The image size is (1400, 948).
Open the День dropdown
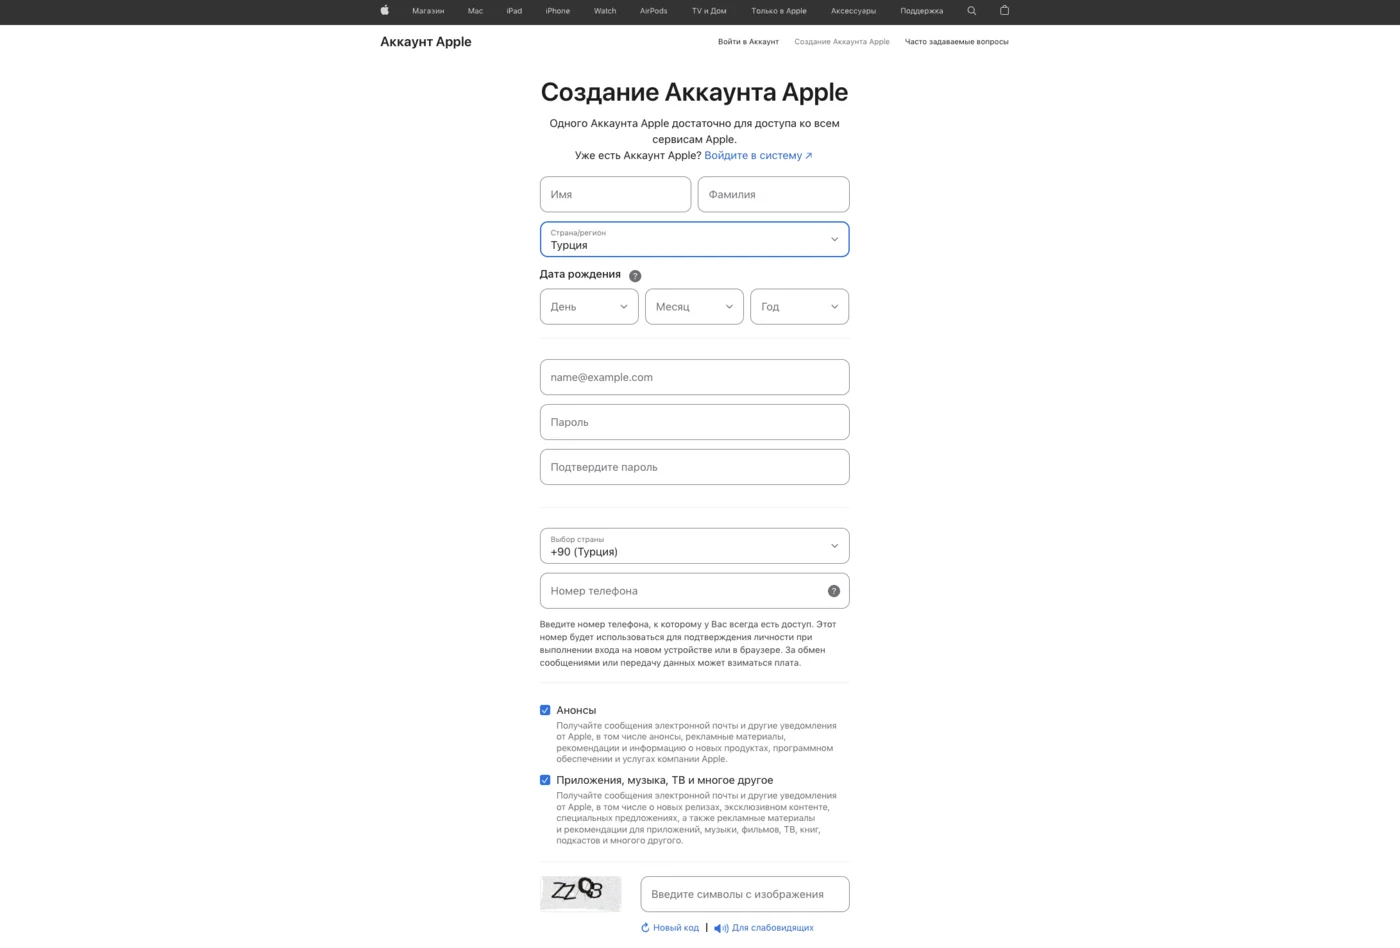[589, 307]
